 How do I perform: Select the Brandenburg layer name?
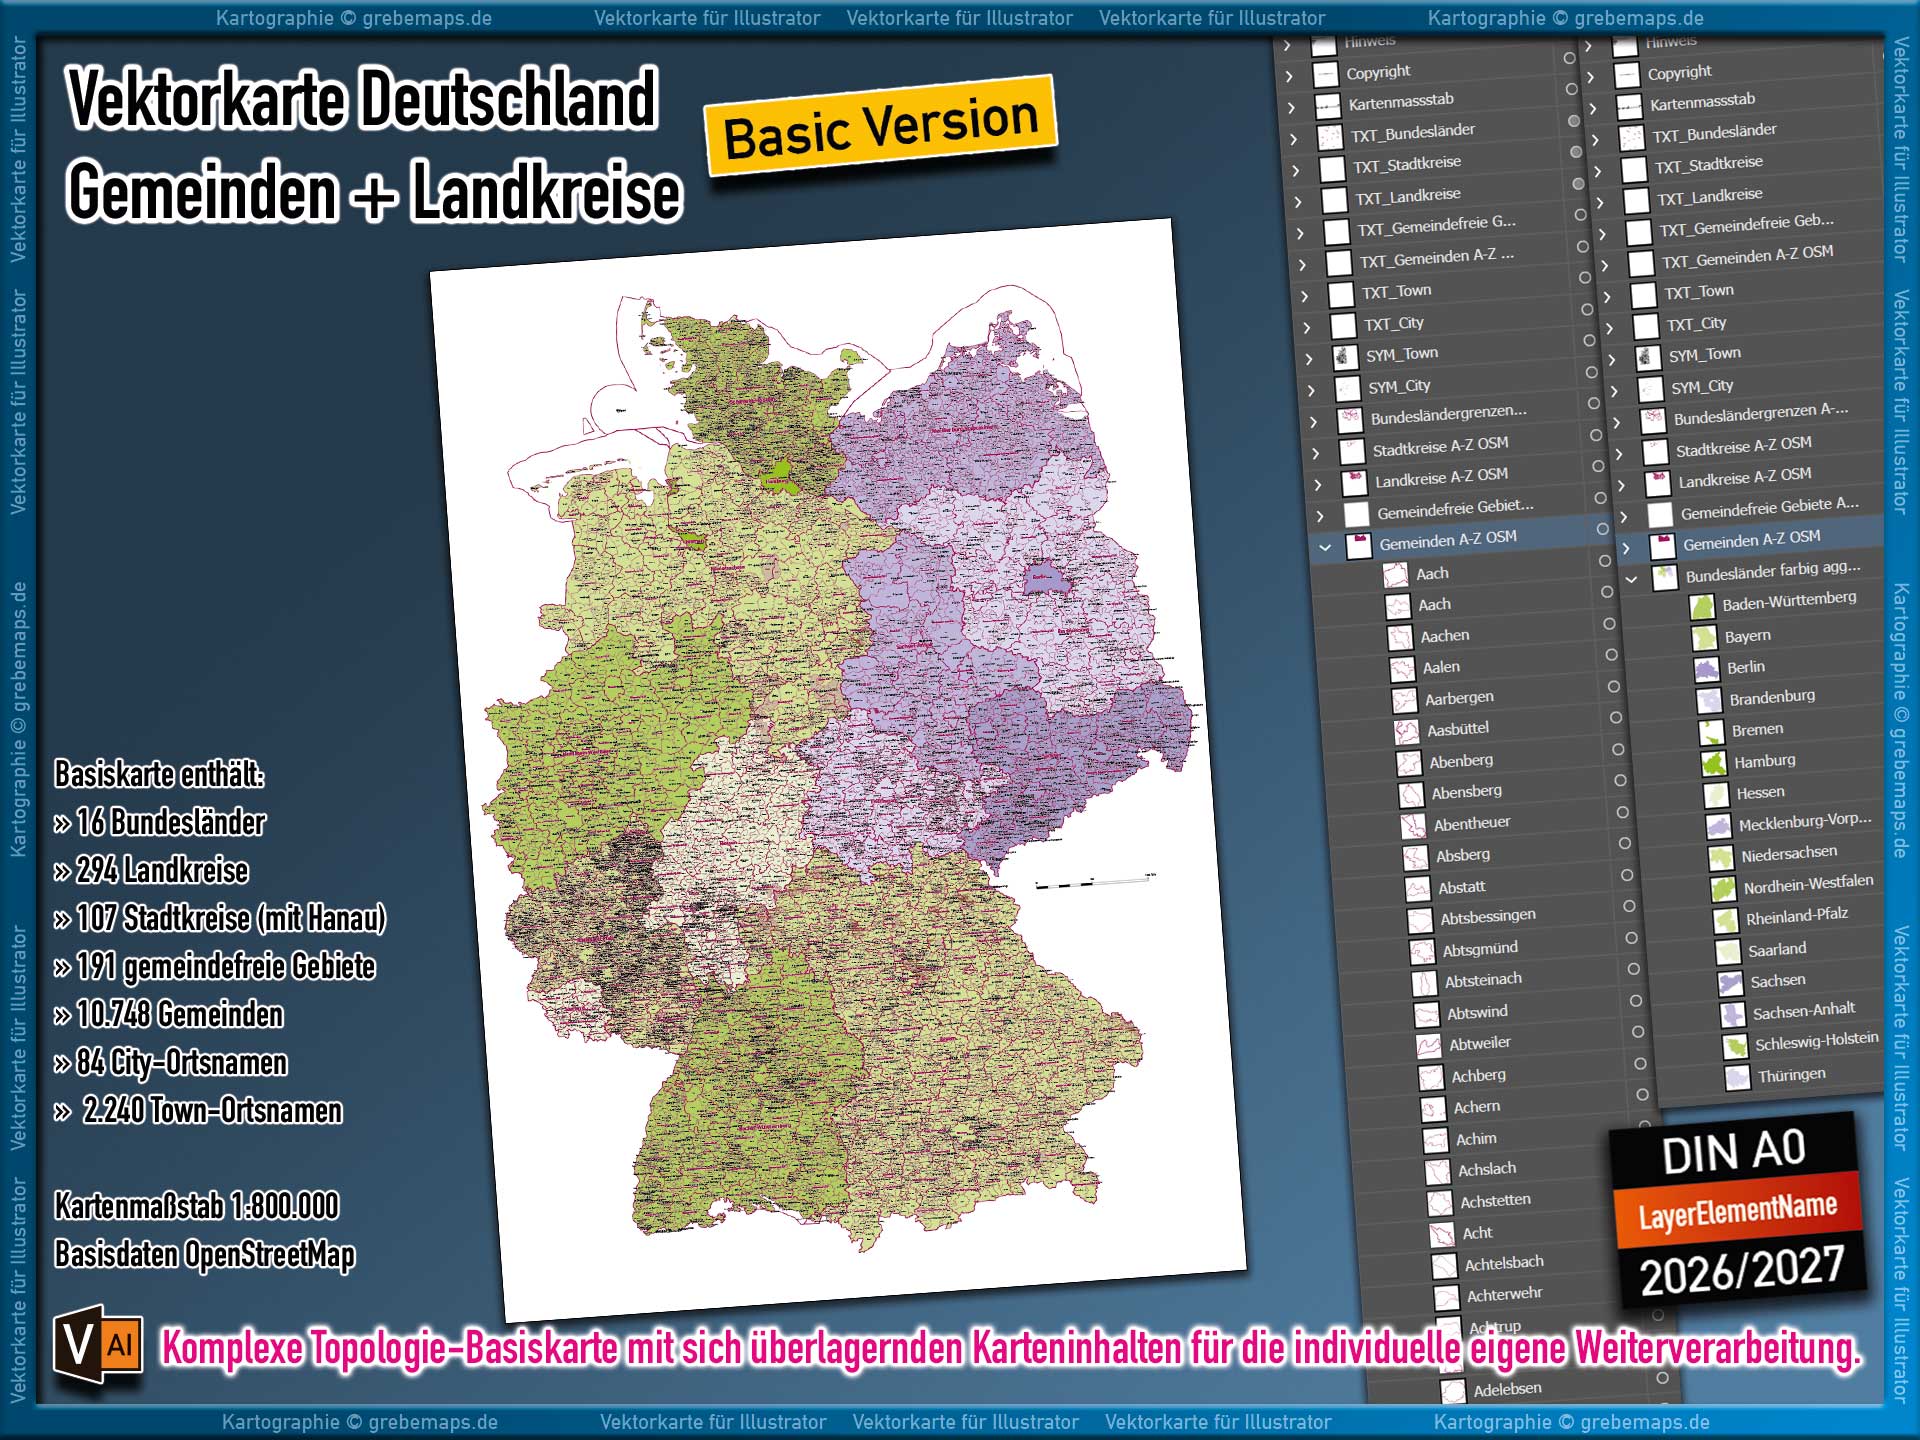coord(1772,697)
